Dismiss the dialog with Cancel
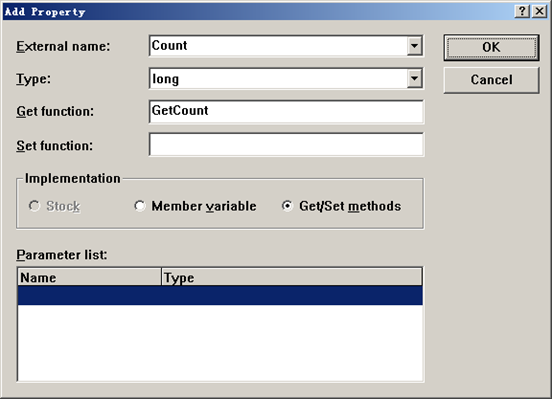 [x=491, y=80]
